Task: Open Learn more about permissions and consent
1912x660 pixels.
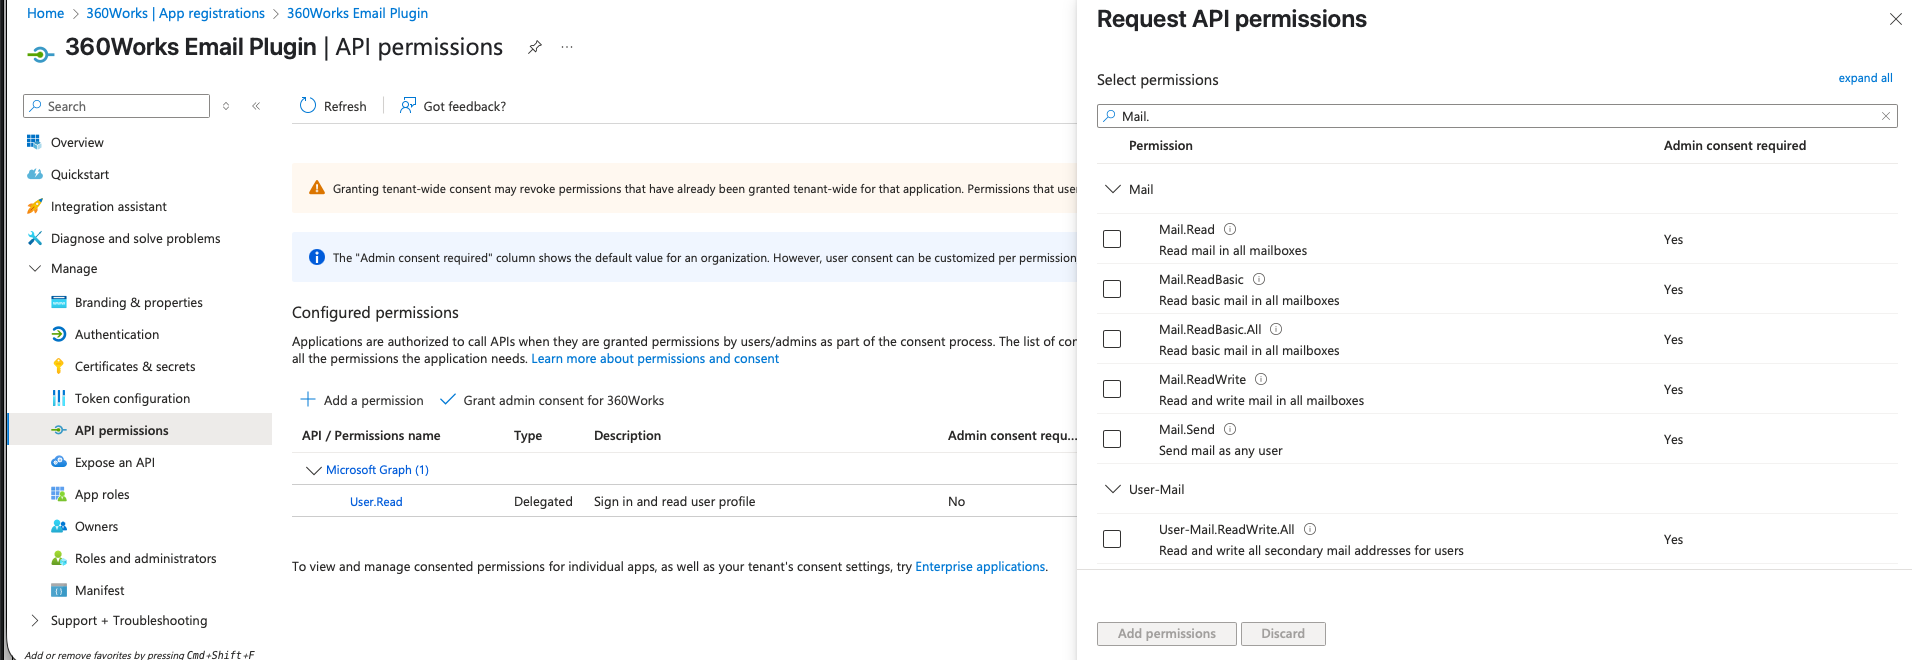Action: pyautogui.click(x=655, y=359)
